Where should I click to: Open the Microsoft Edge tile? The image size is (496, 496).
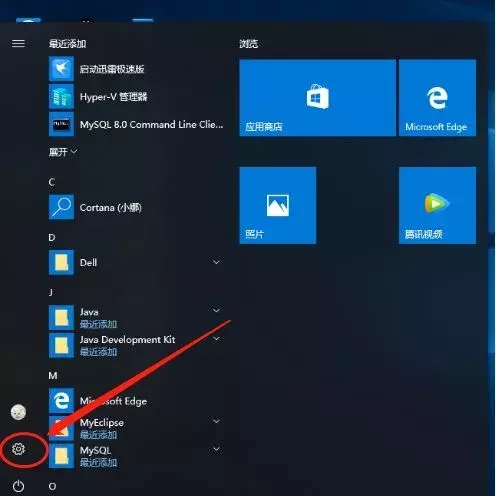click(x=437, y=98)
